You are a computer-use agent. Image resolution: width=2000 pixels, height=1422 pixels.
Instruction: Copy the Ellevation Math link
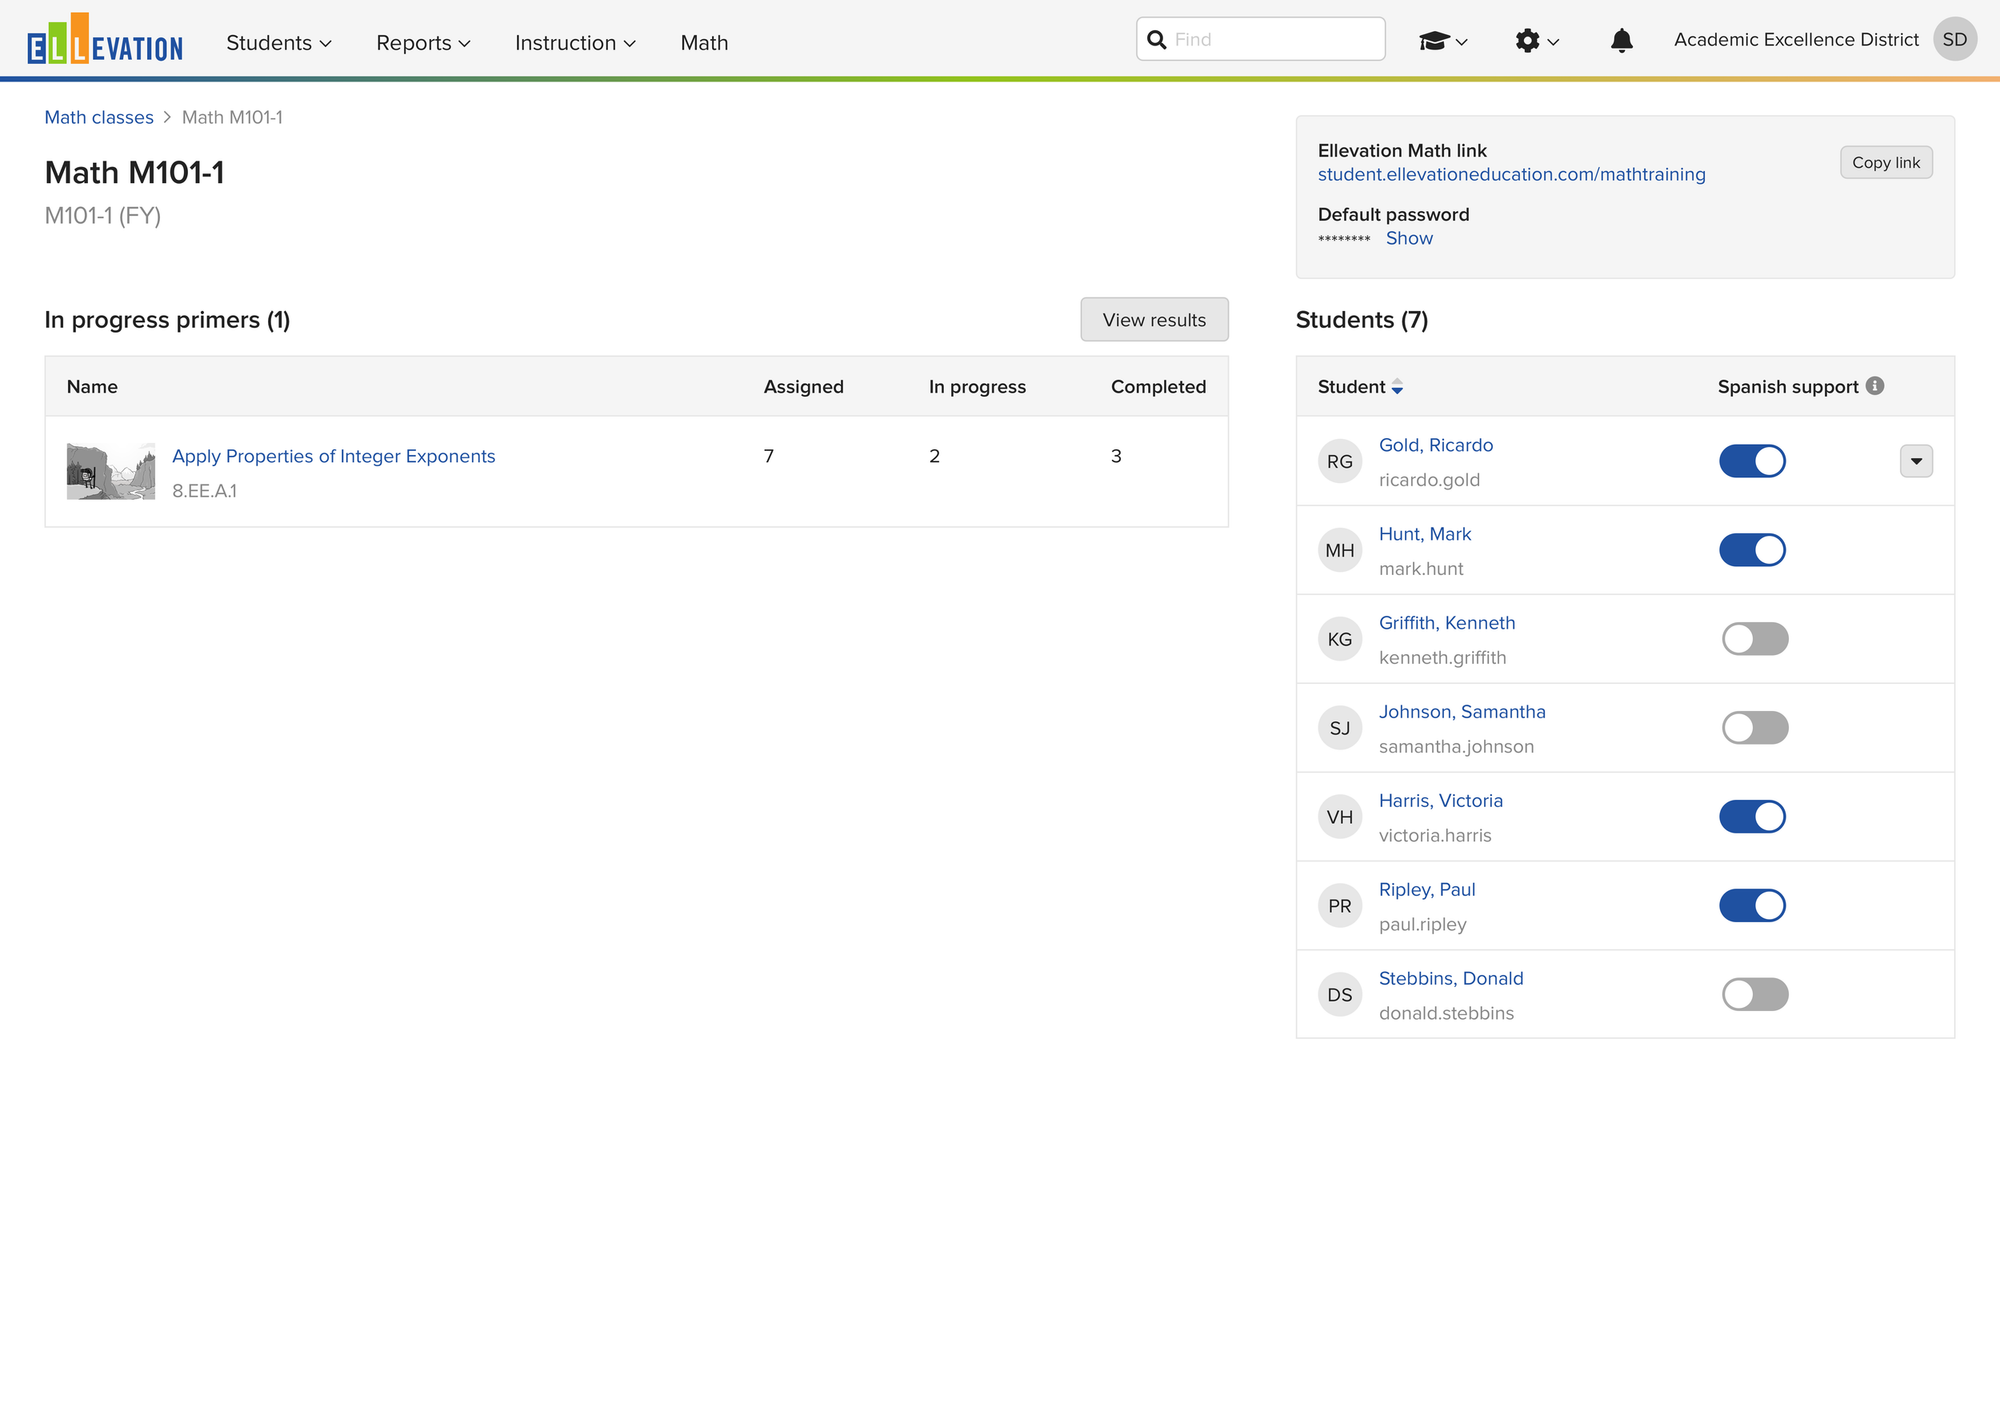(x=1885, y=163)
